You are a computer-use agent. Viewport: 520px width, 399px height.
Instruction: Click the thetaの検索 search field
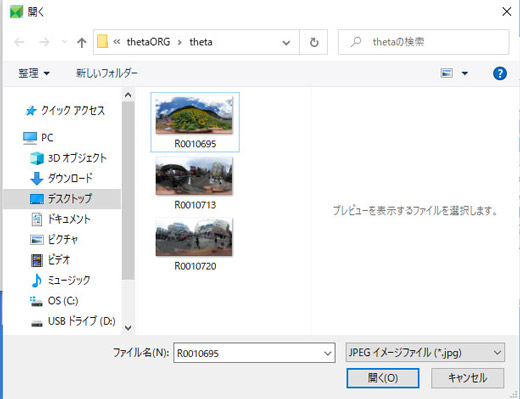click(423, 42)
